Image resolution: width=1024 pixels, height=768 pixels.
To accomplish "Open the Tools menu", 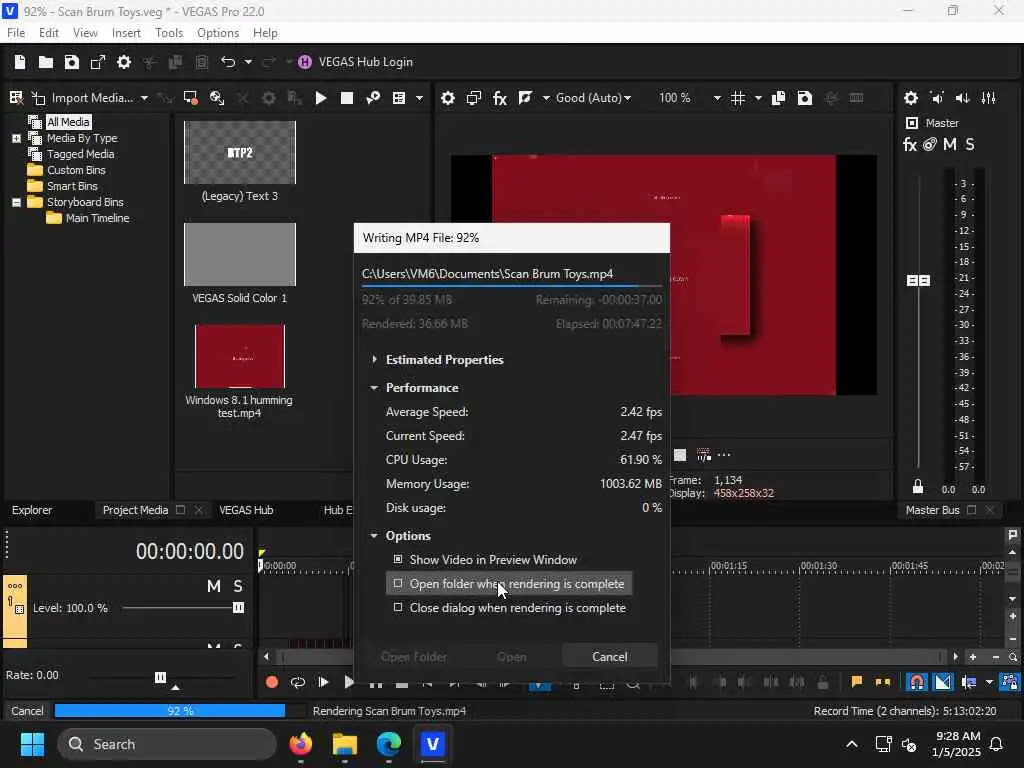I will (169, 33).
